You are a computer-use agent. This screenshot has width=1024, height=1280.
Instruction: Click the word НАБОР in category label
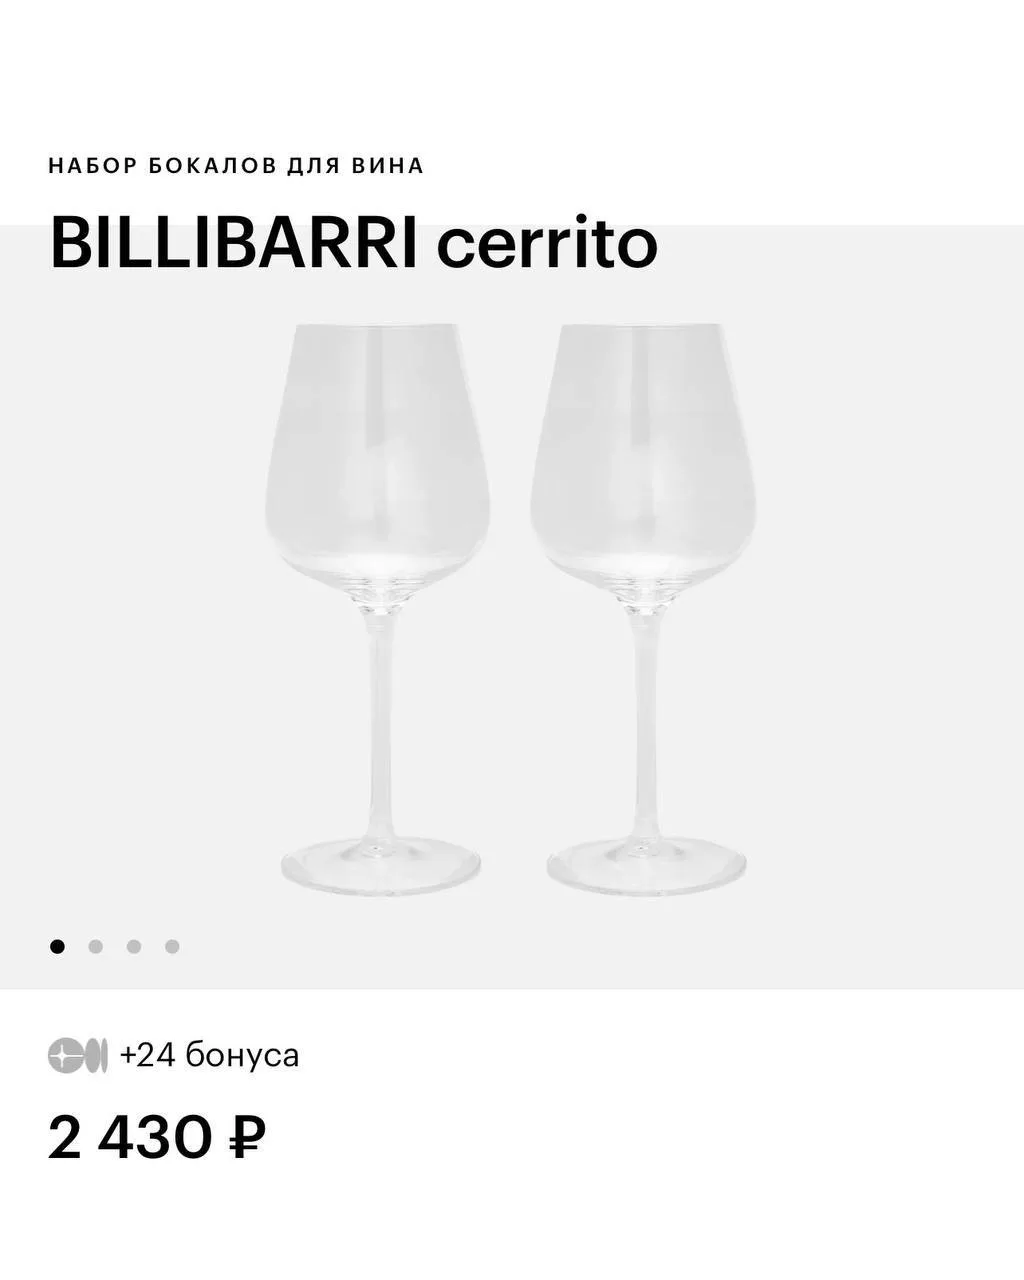pos(92,166)
